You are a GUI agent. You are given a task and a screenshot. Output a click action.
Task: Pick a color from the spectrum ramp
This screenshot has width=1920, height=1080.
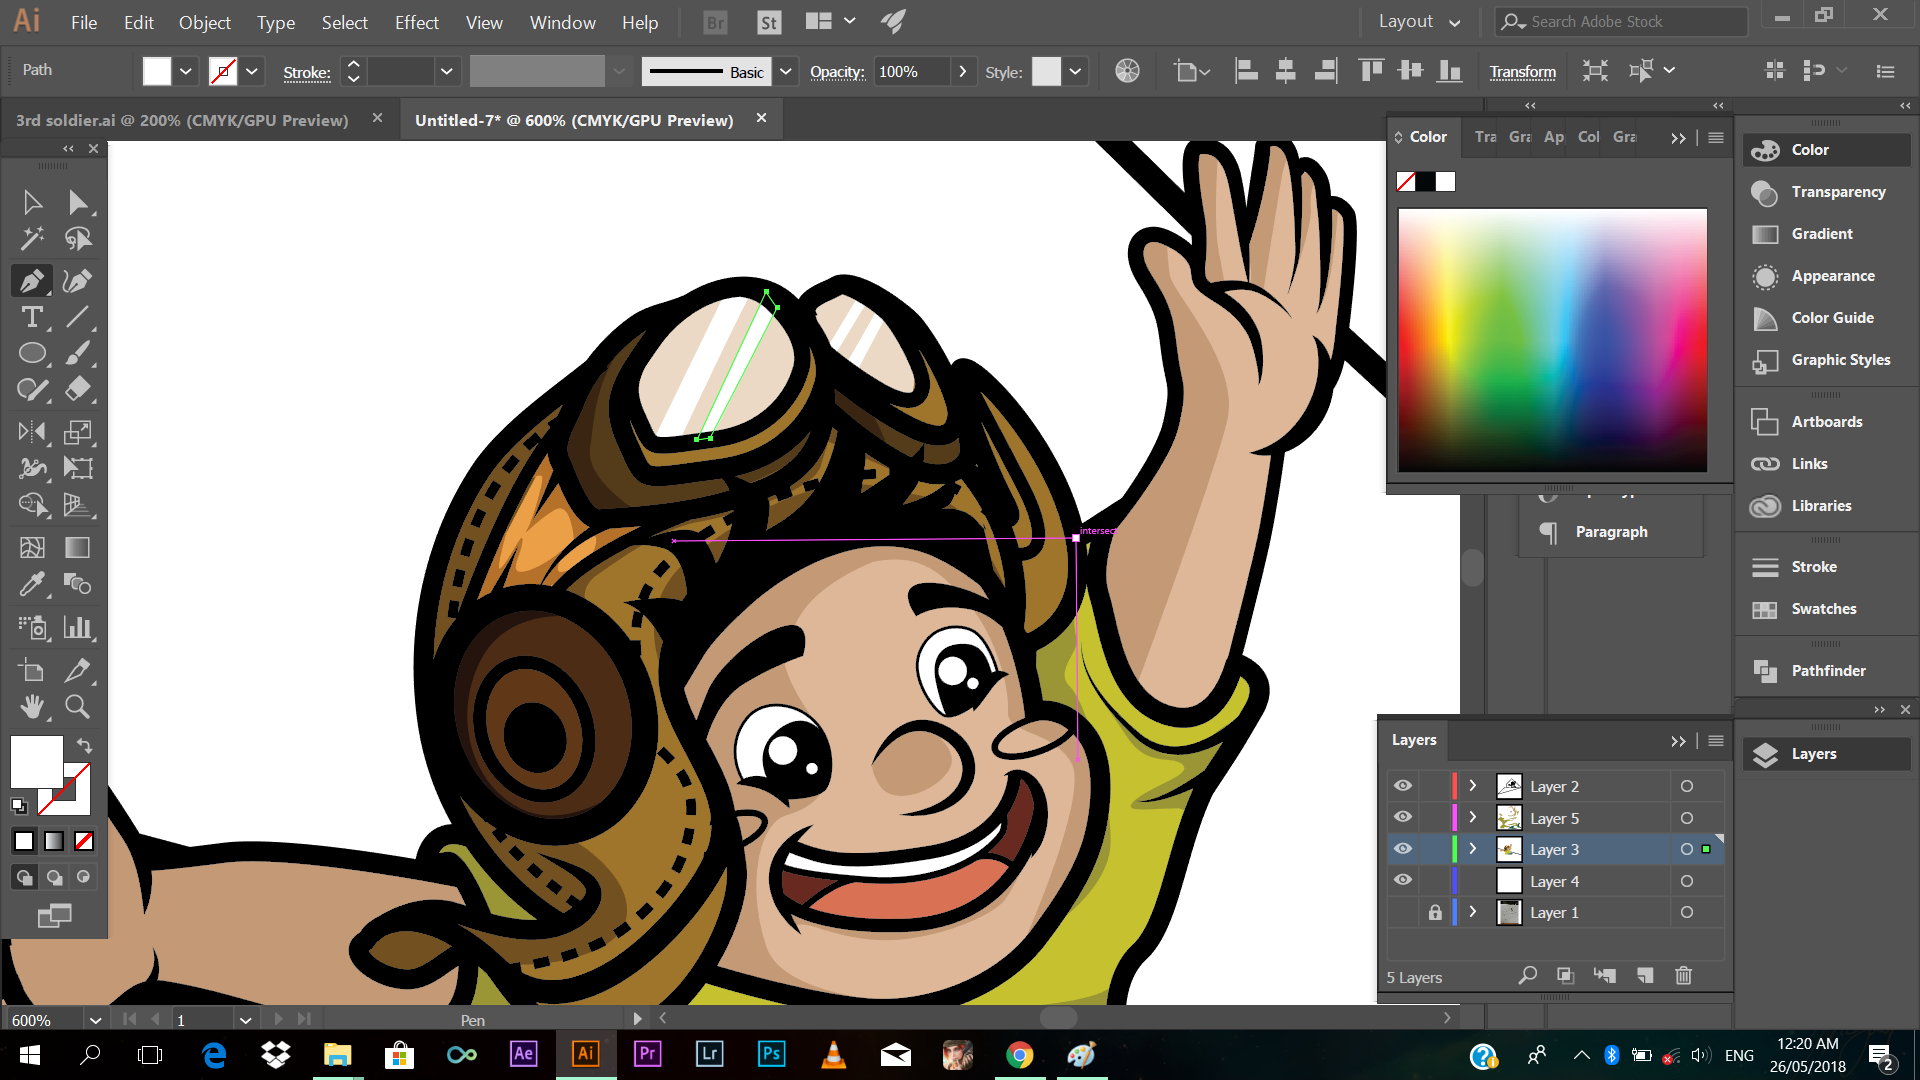[1552, 340]
